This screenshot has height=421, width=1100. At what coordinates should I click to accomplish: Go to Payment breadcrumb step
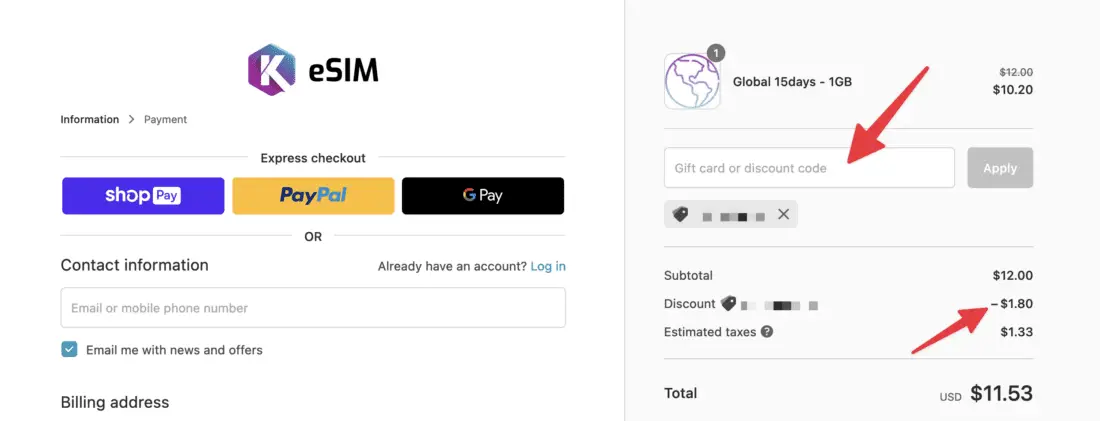(x=165, y=120)
